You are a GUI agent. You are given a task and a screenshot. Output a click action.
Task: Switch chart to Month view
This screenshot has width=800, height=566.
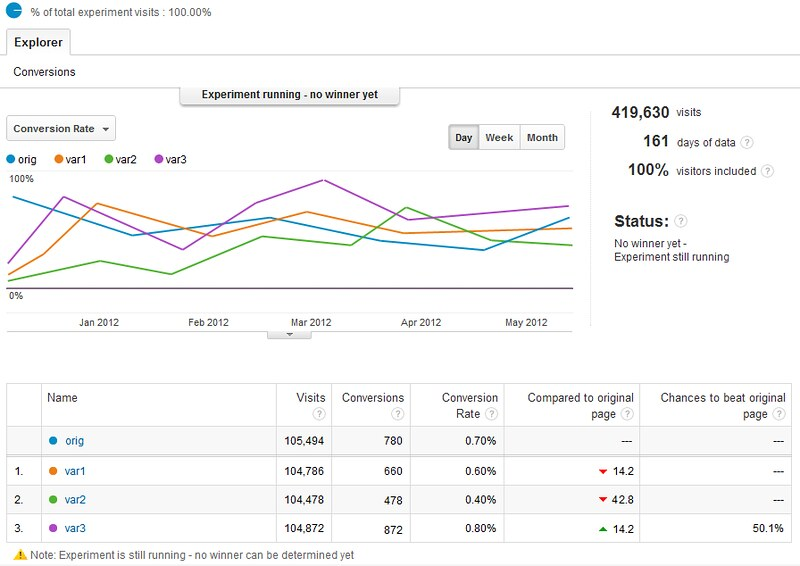(x=542, y=138)
